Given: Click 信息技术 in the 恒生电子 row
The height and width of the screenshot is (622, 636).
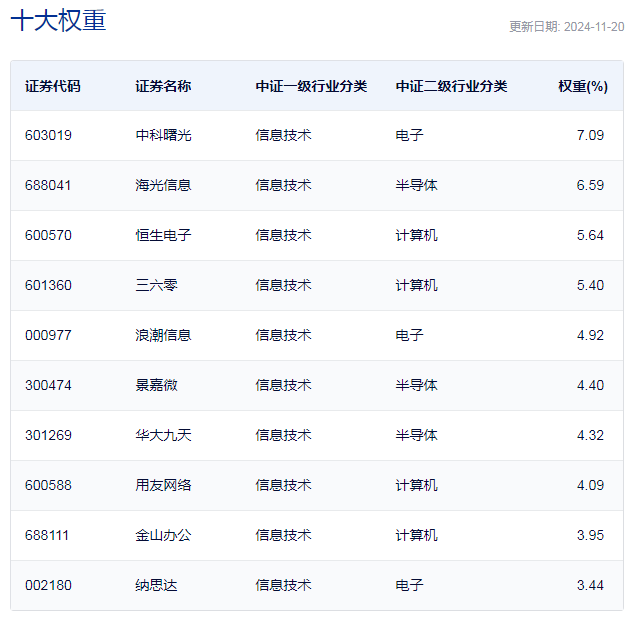Looking at the screenshot, I should point(283,235).
